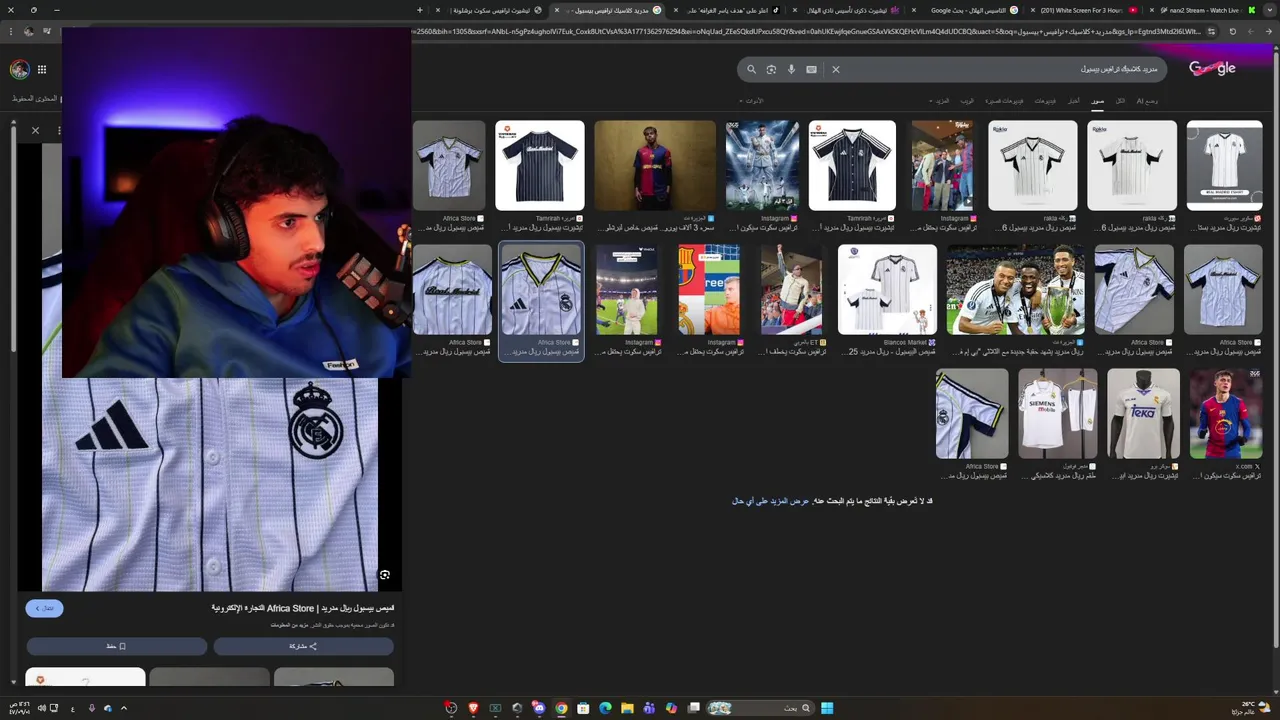Click the OneDrive cloud icon in system tray

pyautogui.click(x=107, y=708)
